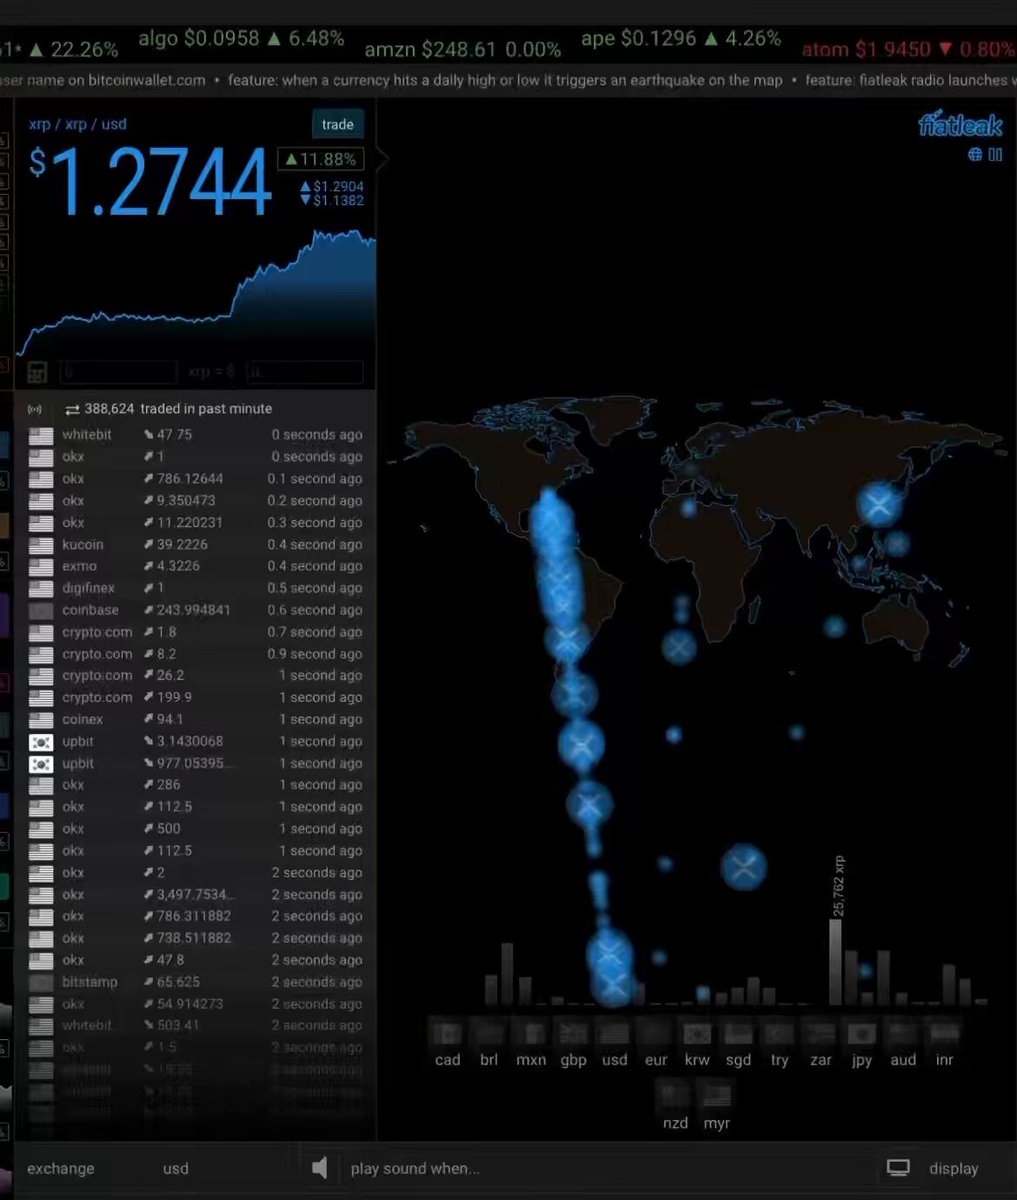Select the coinex 94.1 trade row

(196, 719)
